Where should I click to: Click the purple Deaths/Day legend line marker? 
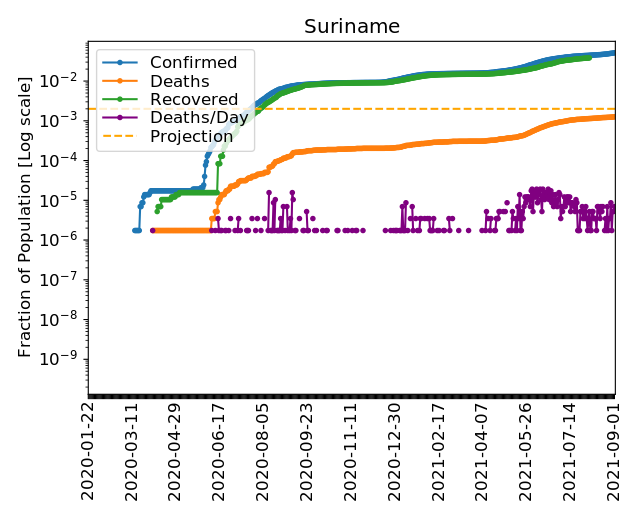point(121,117)
